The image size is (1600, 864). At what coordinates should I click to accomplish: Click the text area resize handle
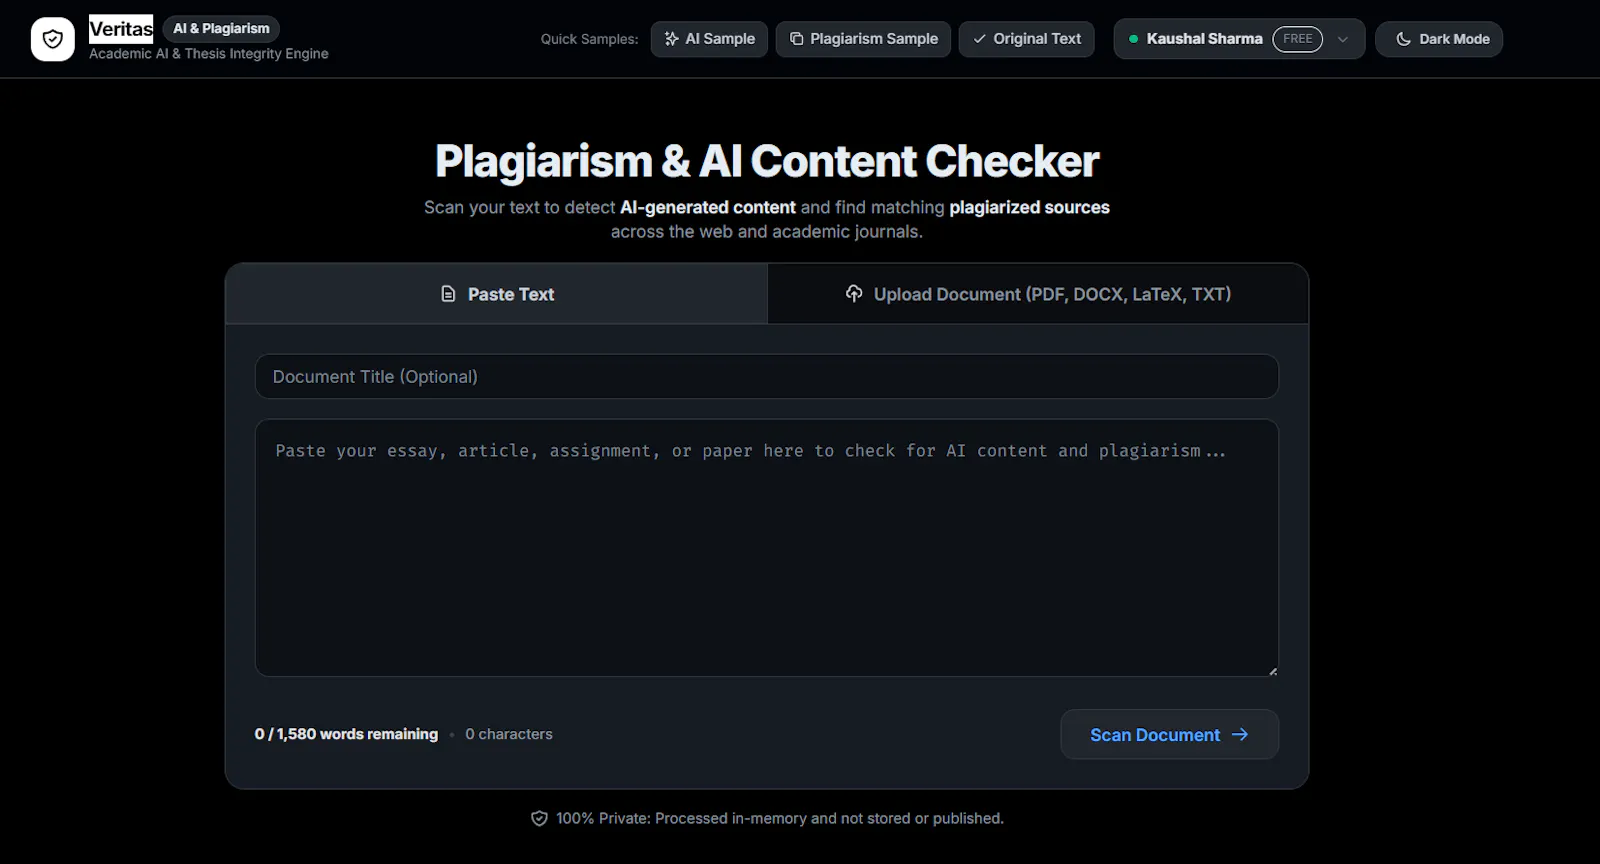point(1272,671)
